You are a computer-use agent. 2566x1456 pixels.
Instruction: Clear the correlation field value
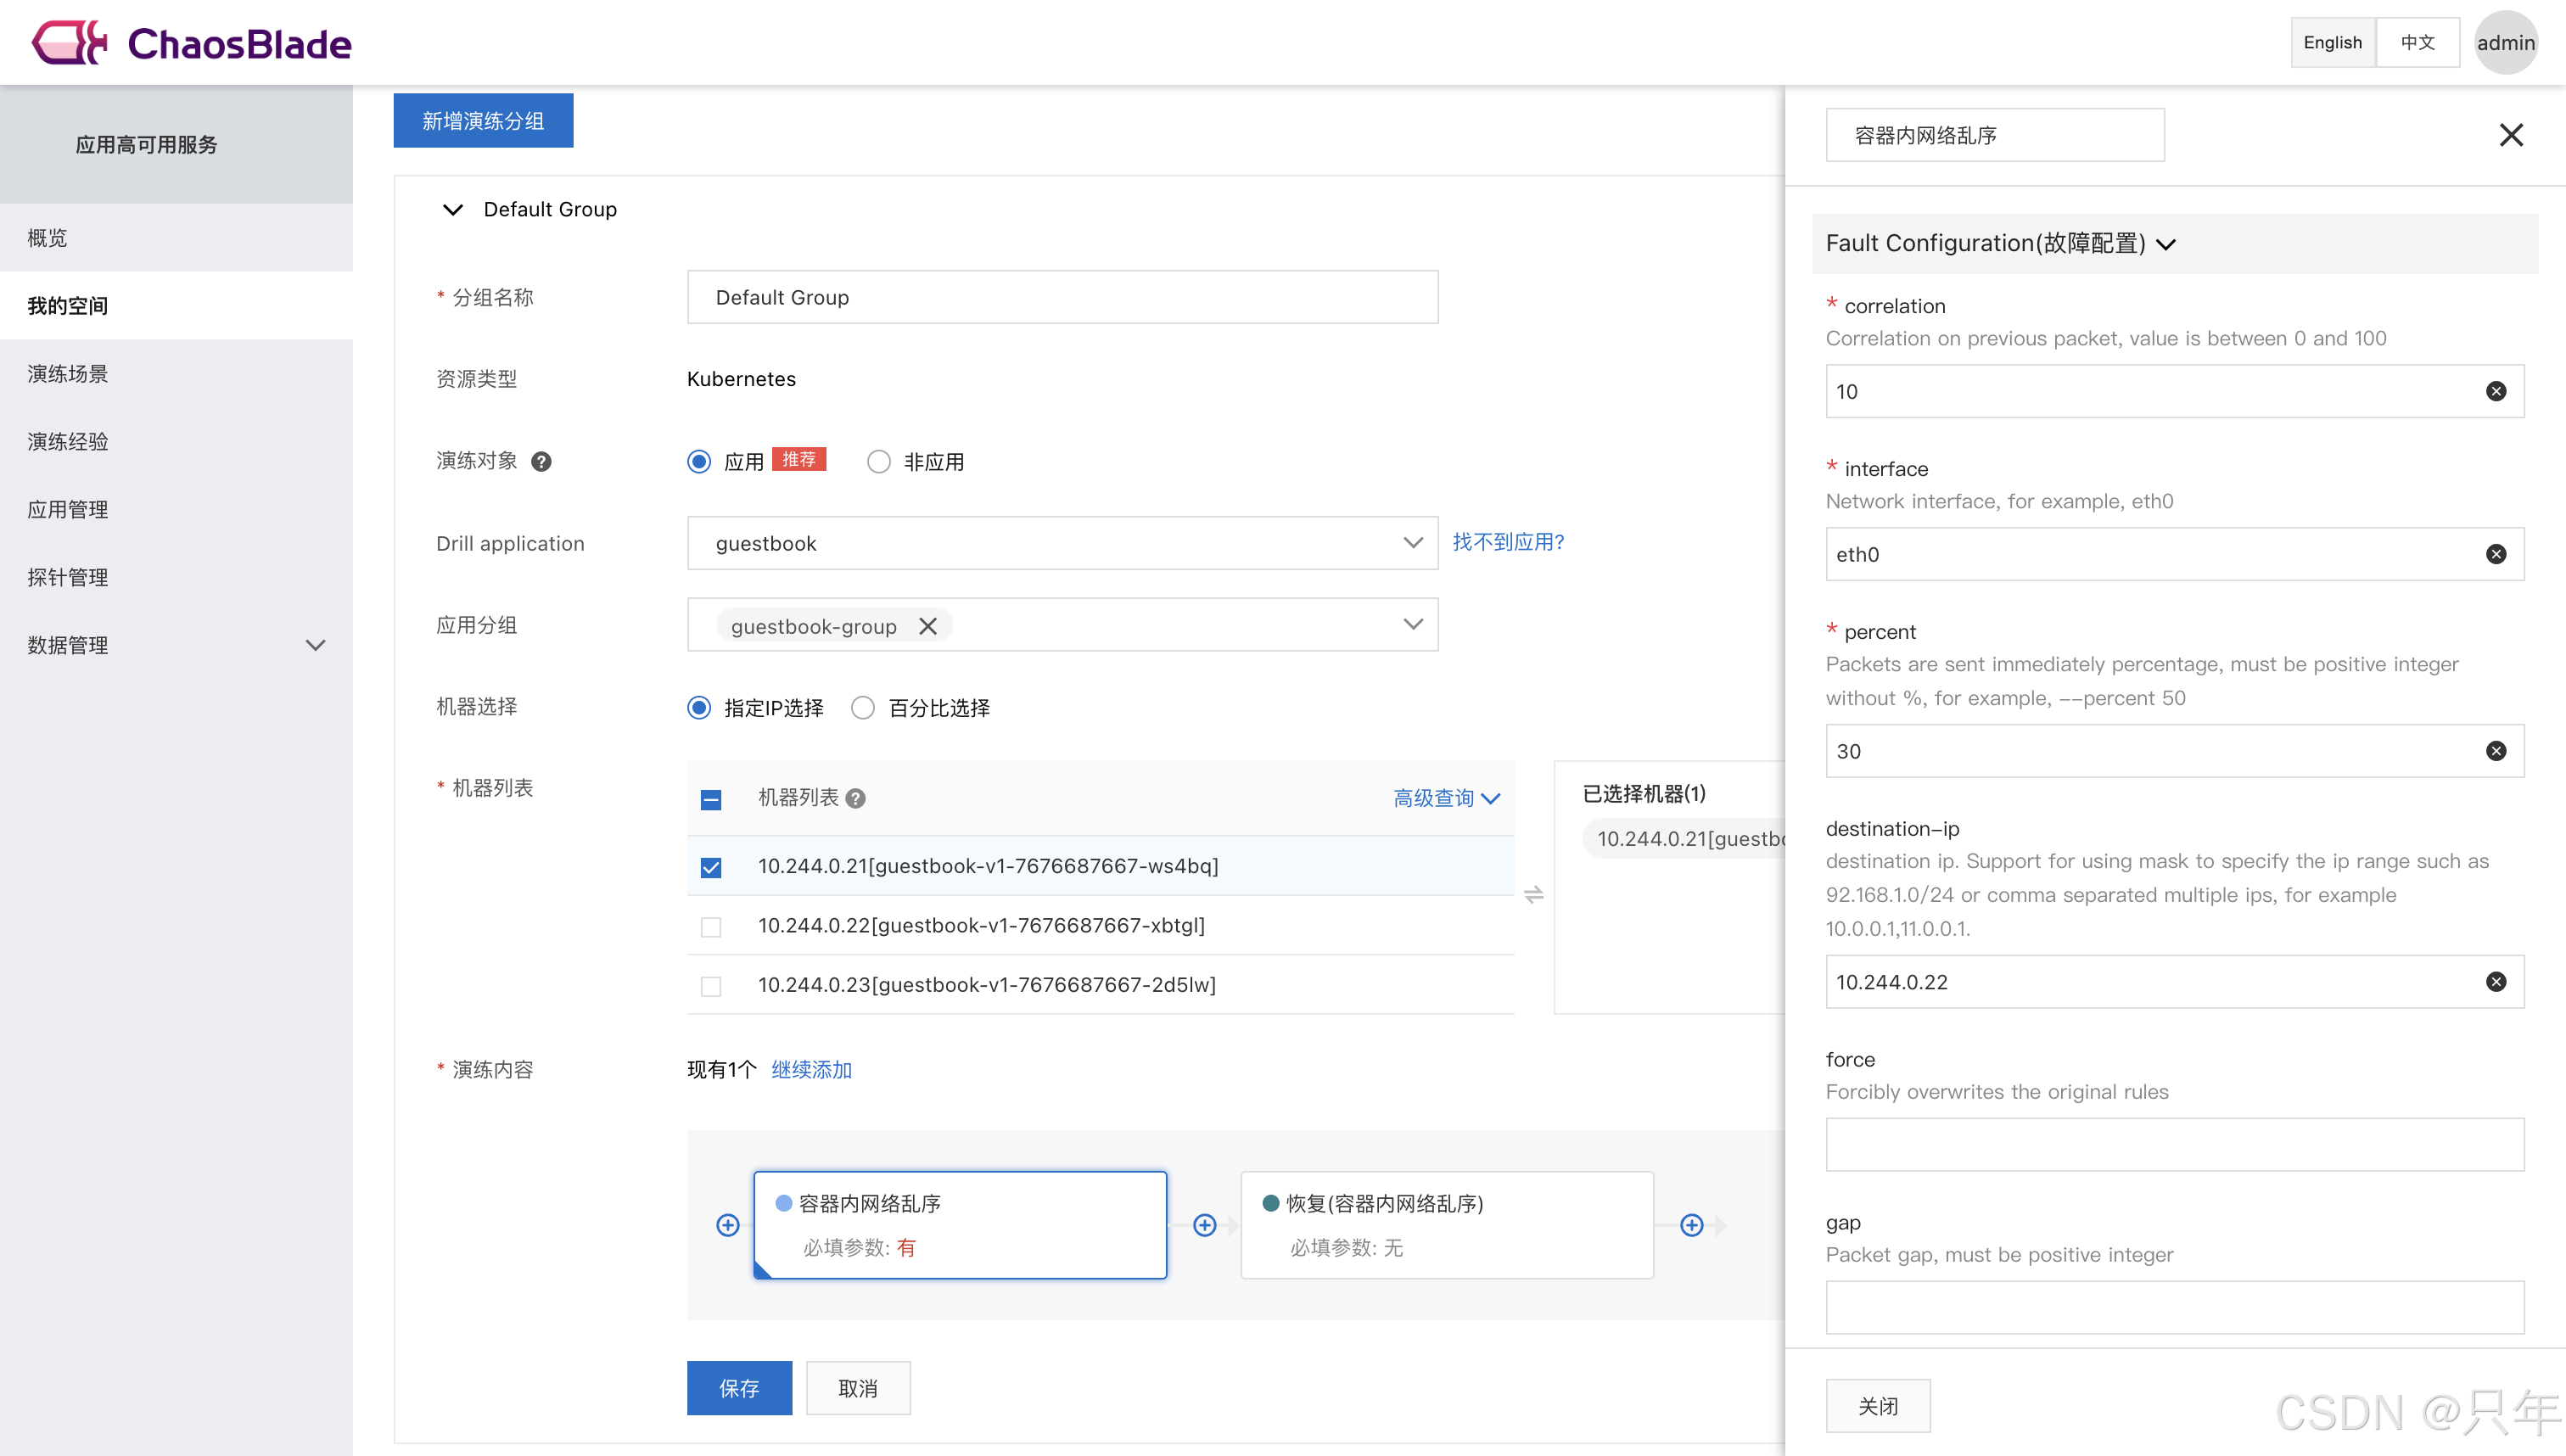click(x=2495, y=391)
